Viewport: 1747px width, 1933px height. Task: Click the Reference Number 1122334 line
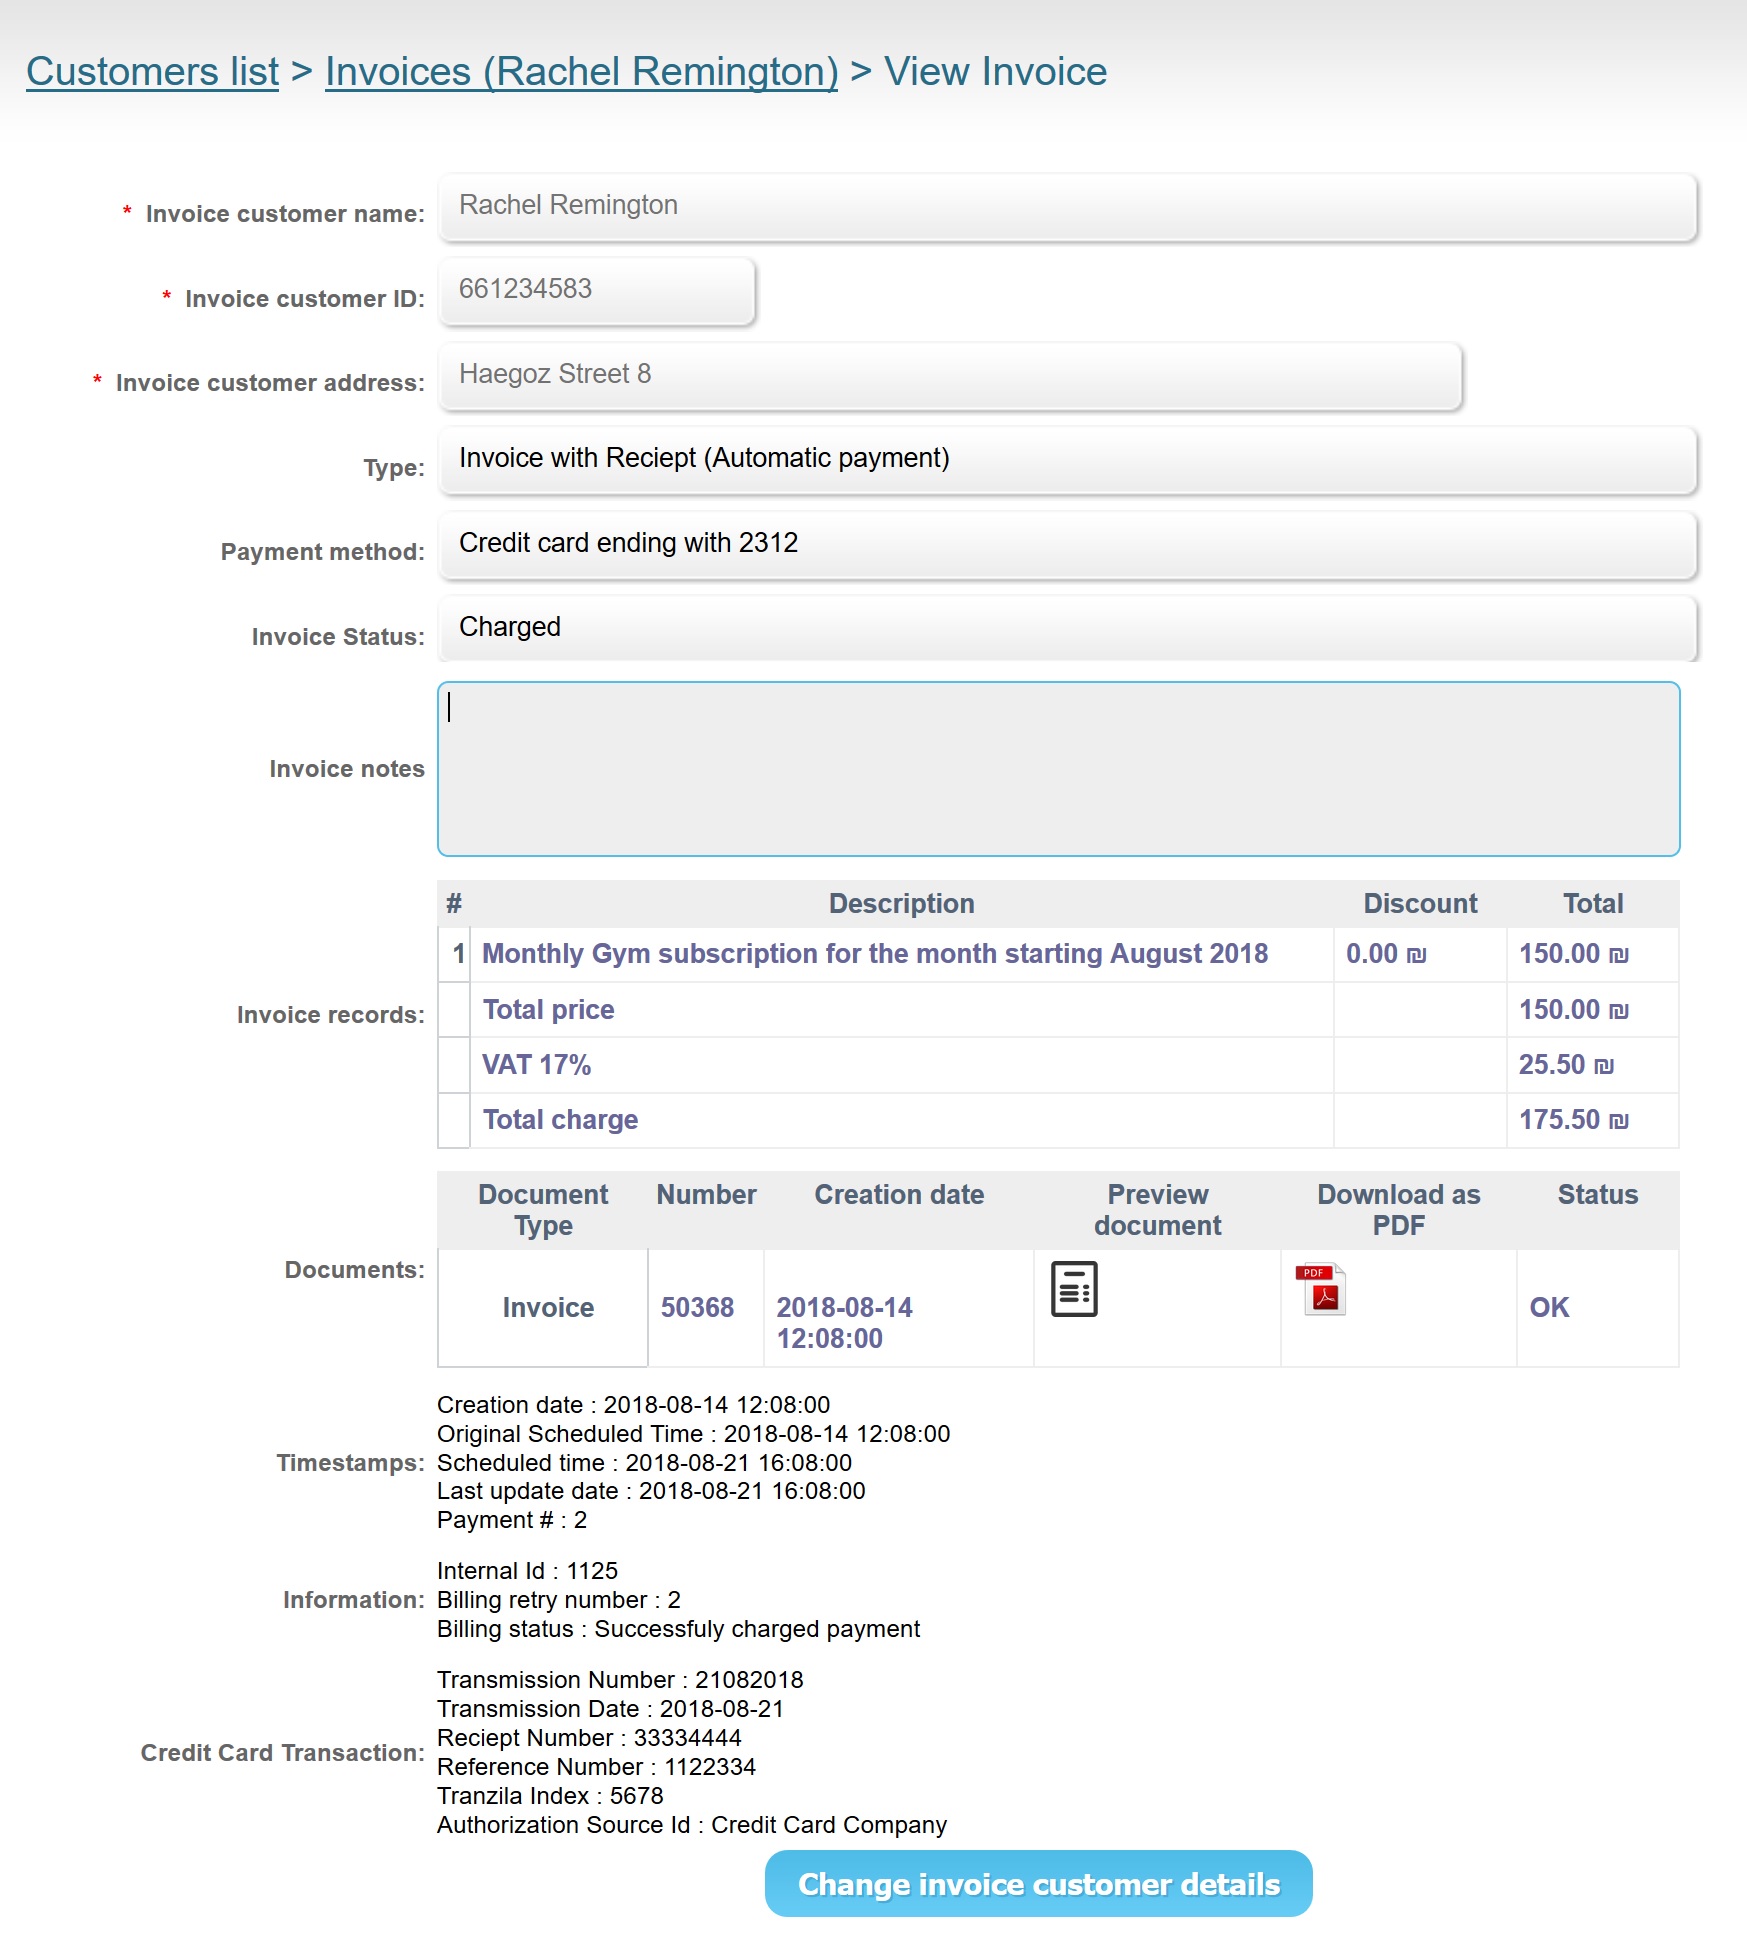(x=596, y=1767)
